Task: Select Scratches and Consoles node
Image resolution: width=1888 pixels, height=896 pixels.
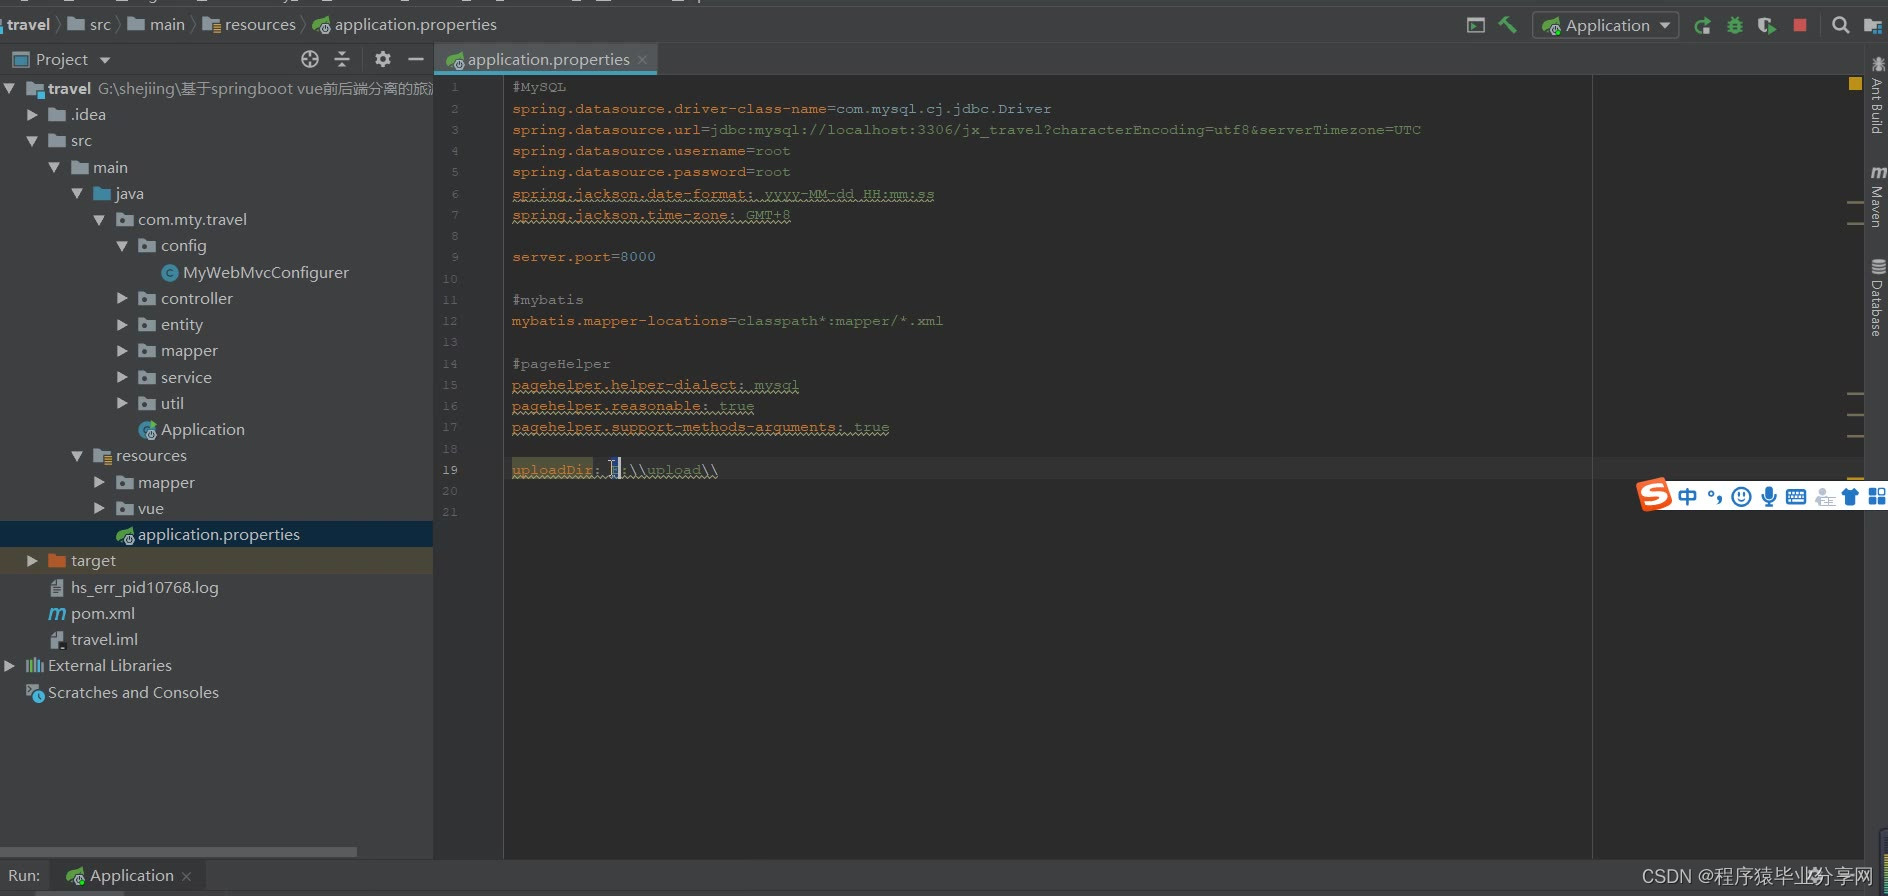Action: (122, 692)
